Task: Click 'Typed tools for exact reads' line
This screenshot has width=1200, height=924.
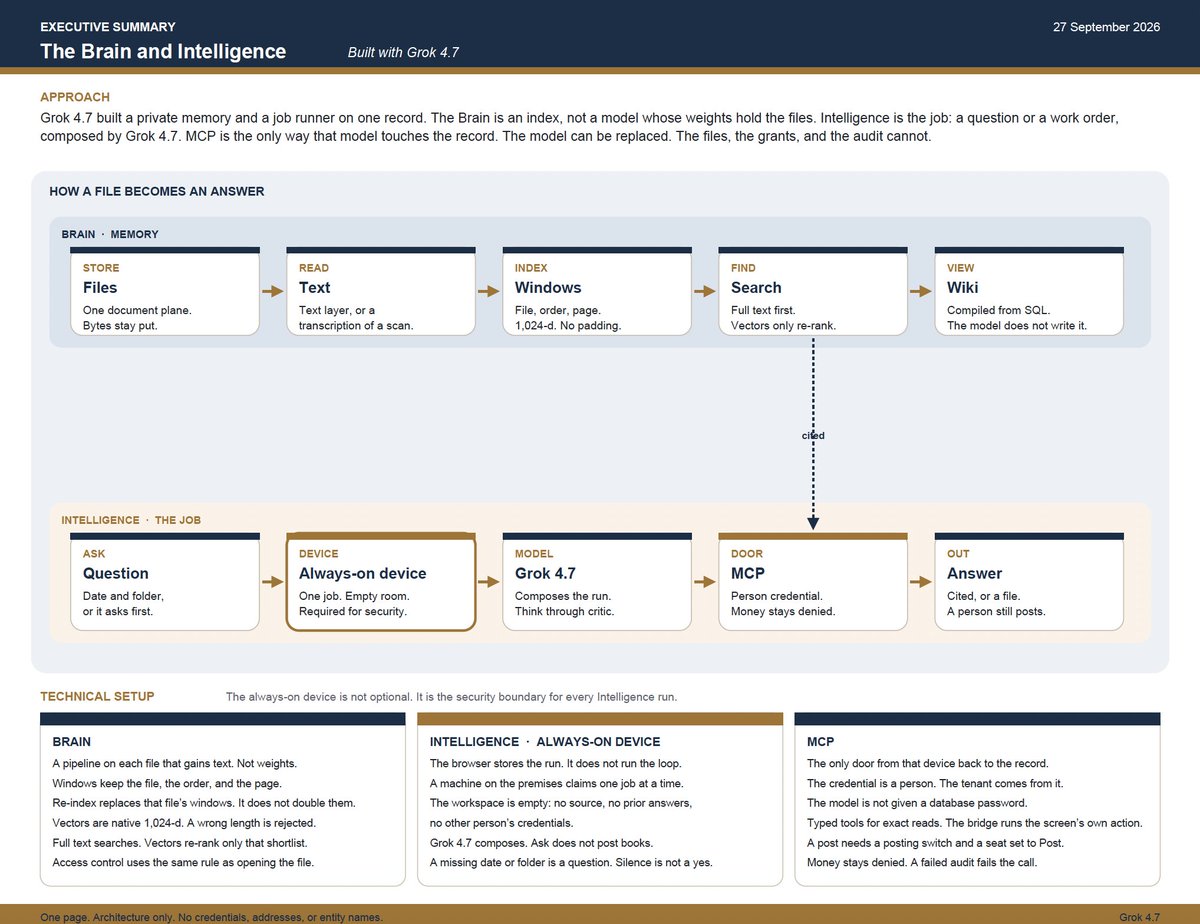Action: [x=975, y=823]
